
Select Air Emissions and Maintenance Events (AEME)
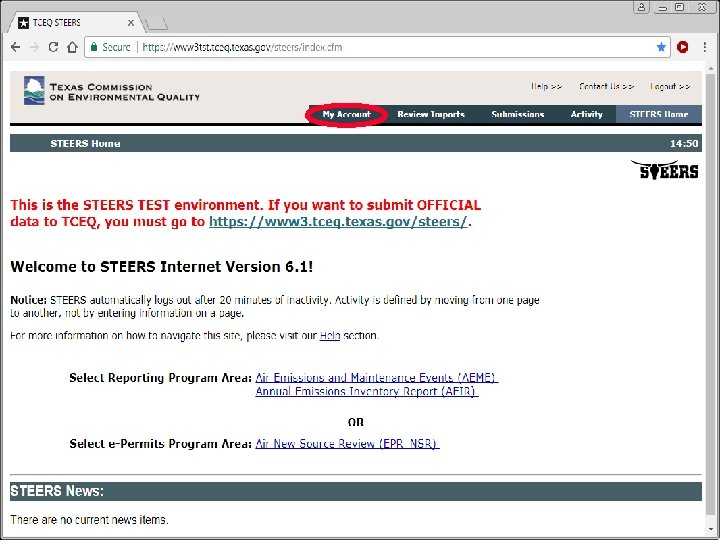[x=377, y=377]
